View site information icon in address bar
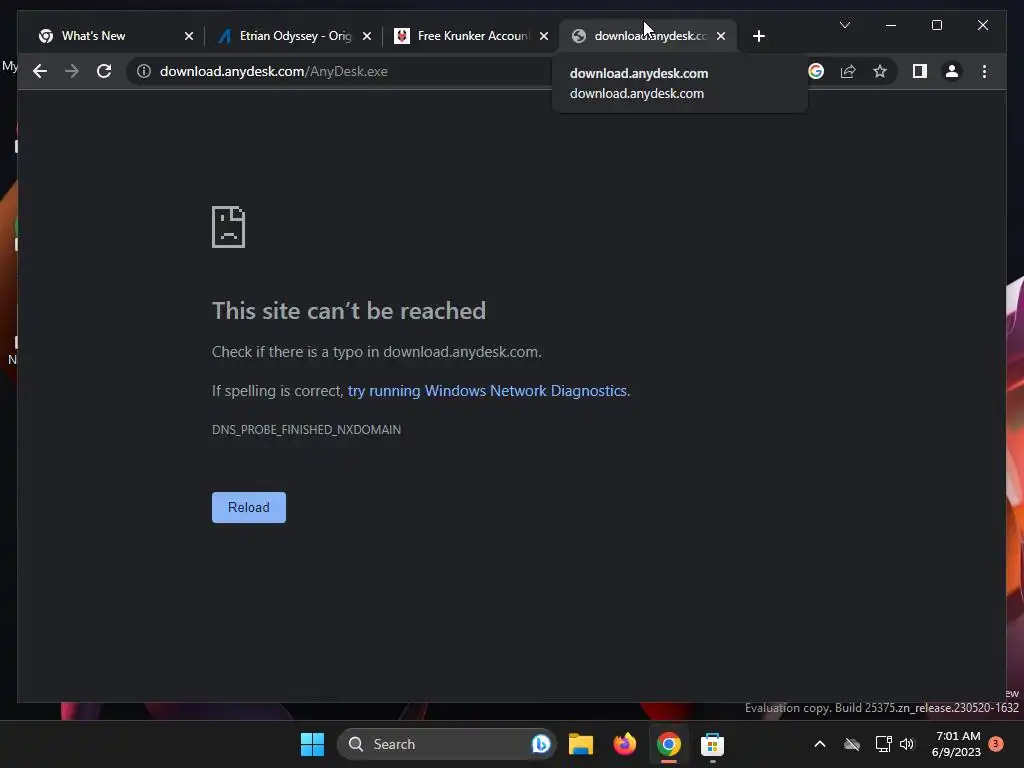The image size is (1024, 768). coord(144,71)
